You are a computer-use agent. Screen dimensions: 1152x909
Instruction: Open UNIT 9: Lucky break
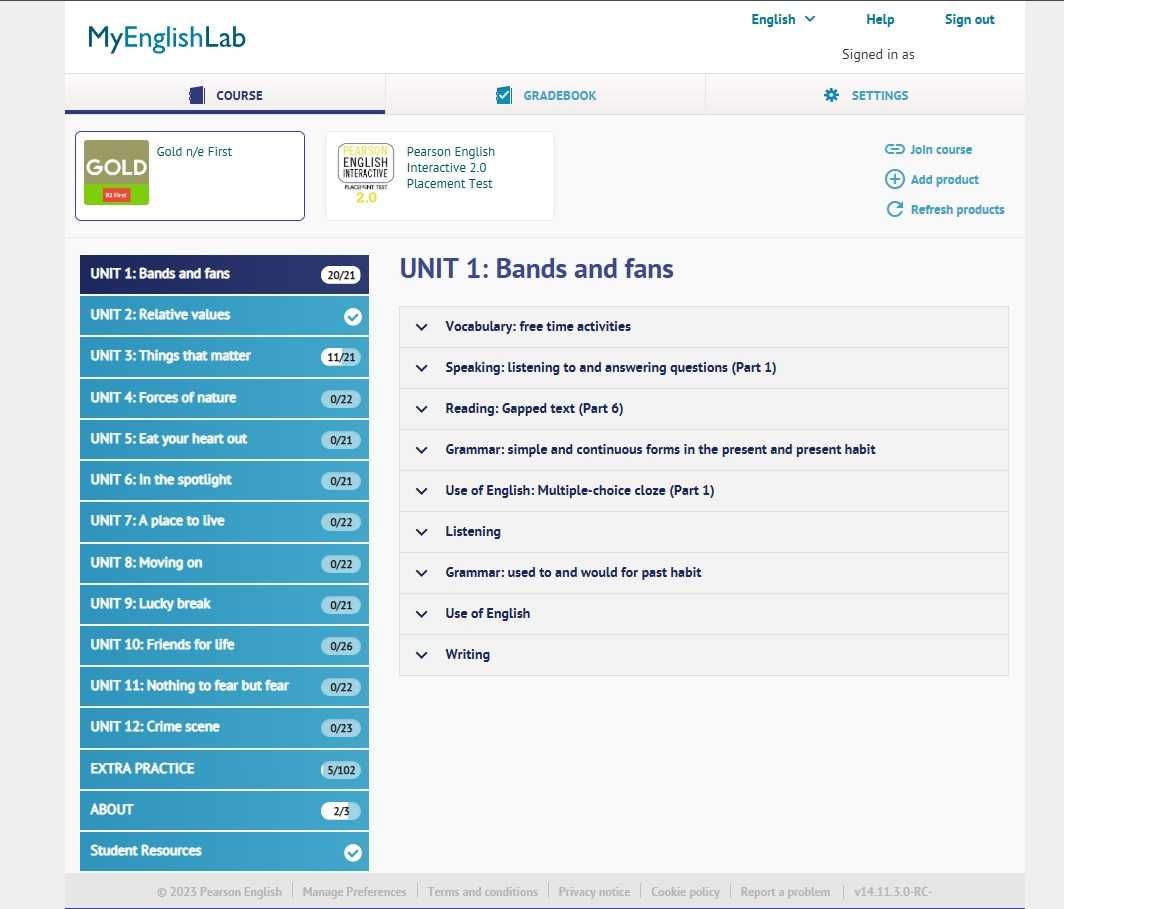point(224,605)
